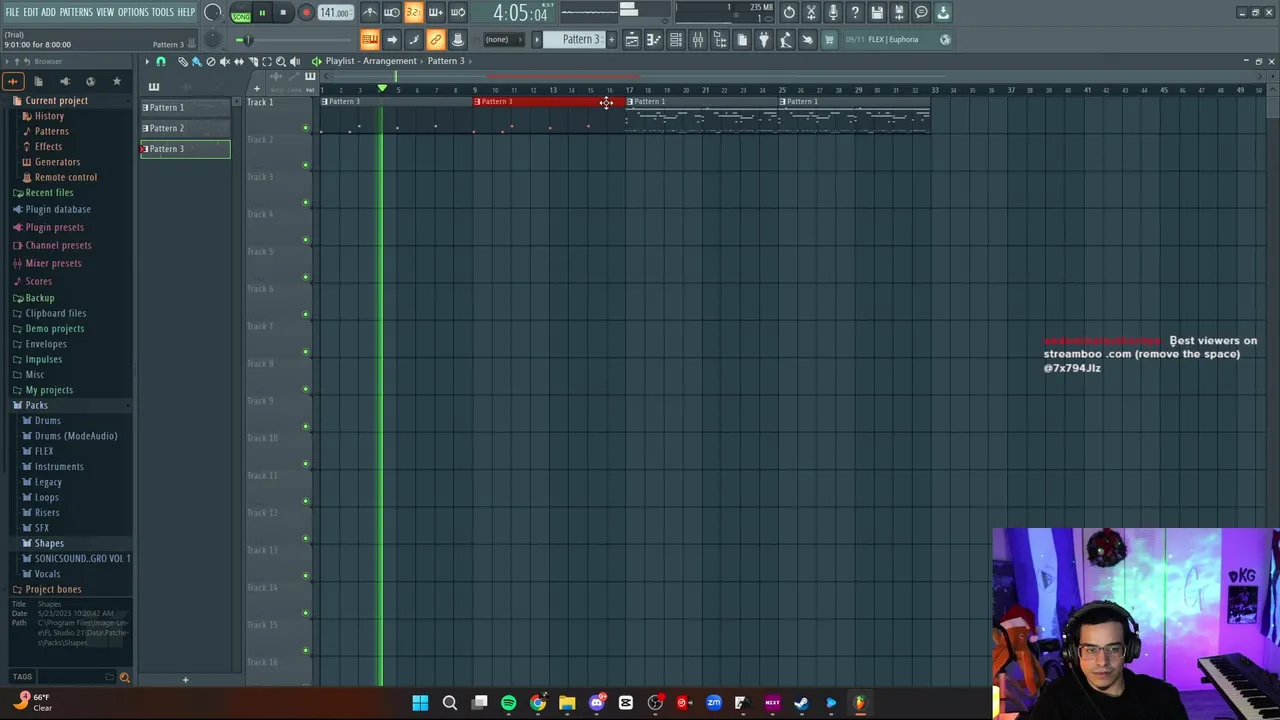The image size is (1280, 720).
Task: Select Pattern 2 in the picker
Action: coord(185,128)
